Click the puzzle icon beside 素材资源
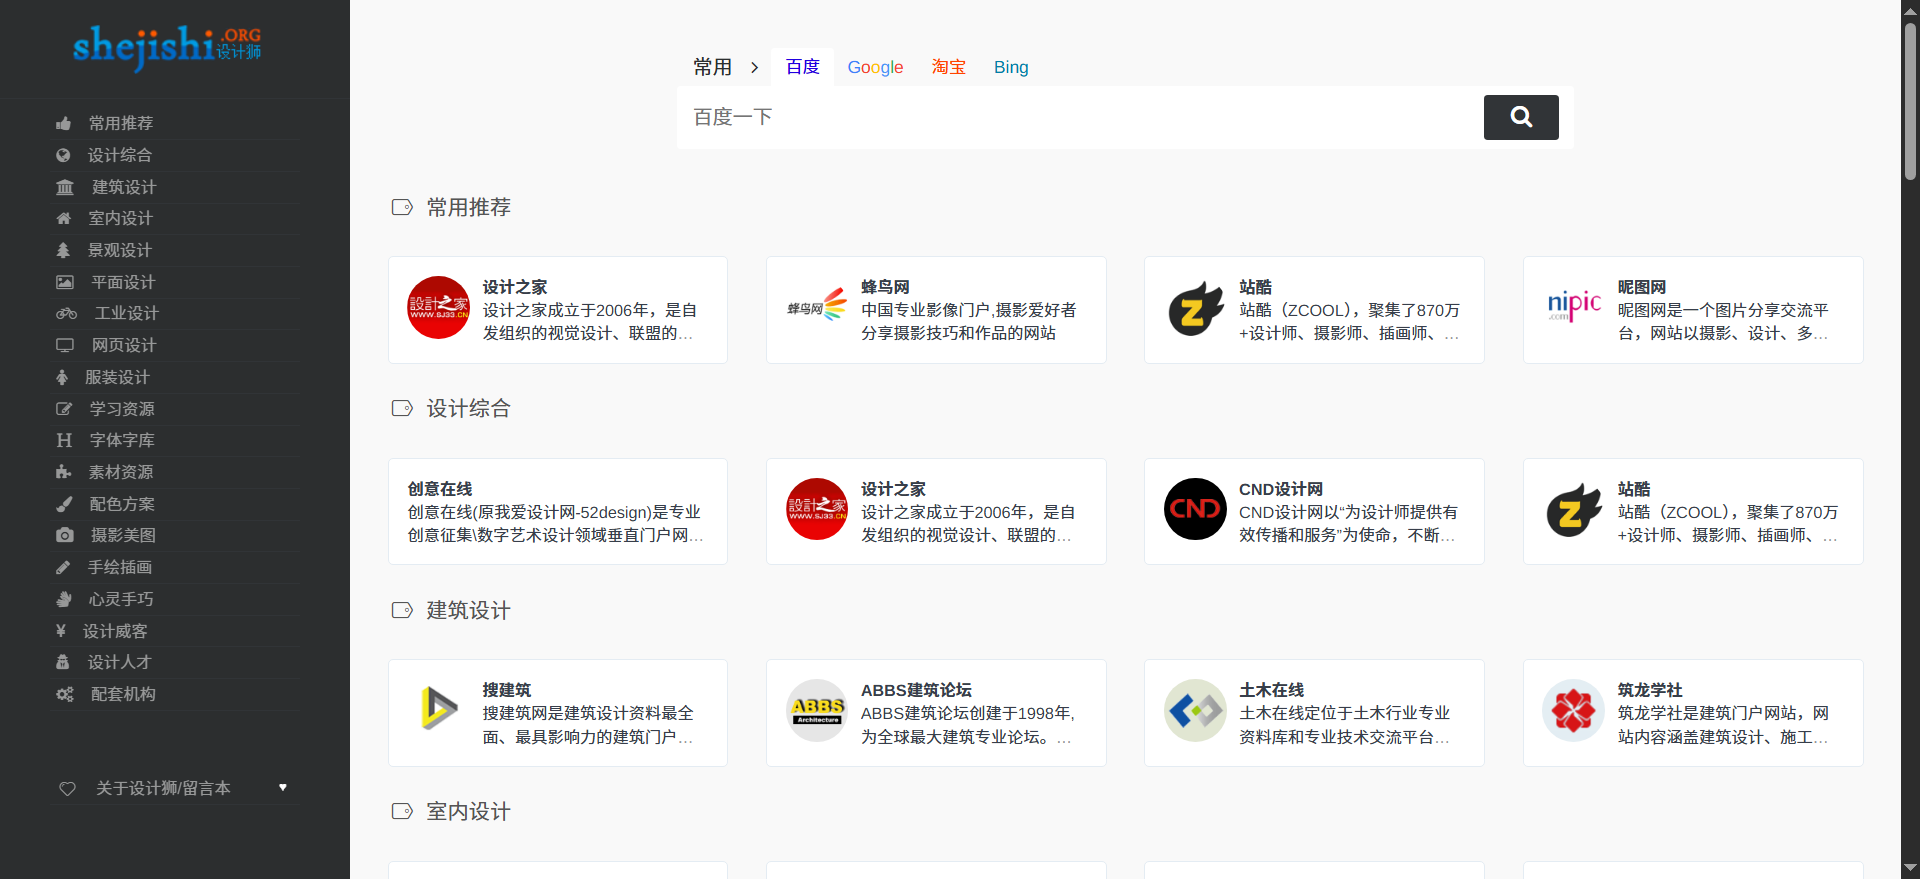The height and width of the screenshot is (879, 1920). pos(64,472)
